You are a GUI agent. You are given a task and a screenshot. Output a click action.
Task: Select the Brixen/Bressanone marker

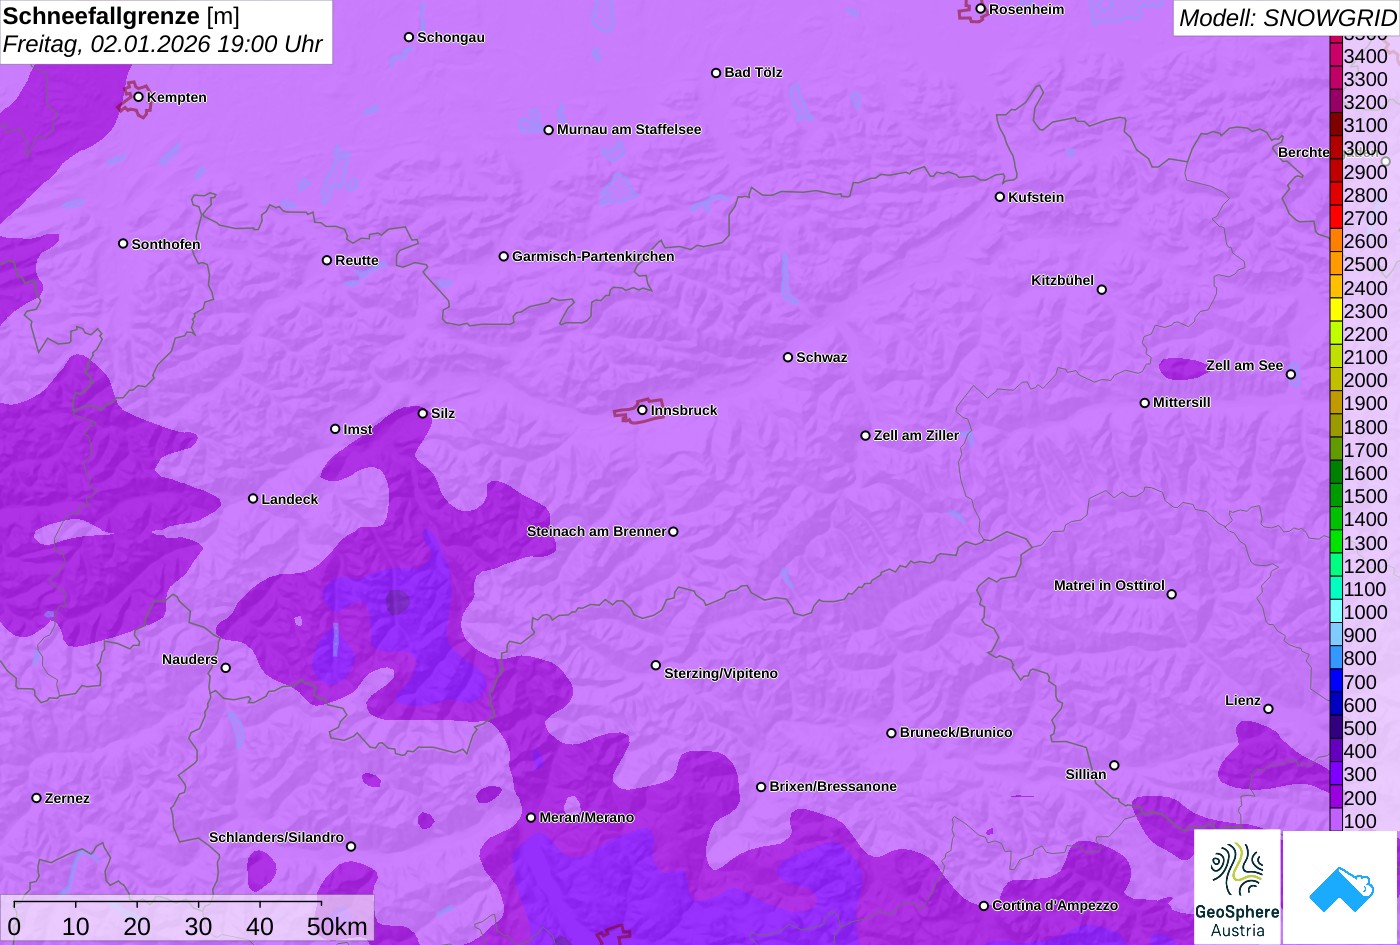coord(760,787)
